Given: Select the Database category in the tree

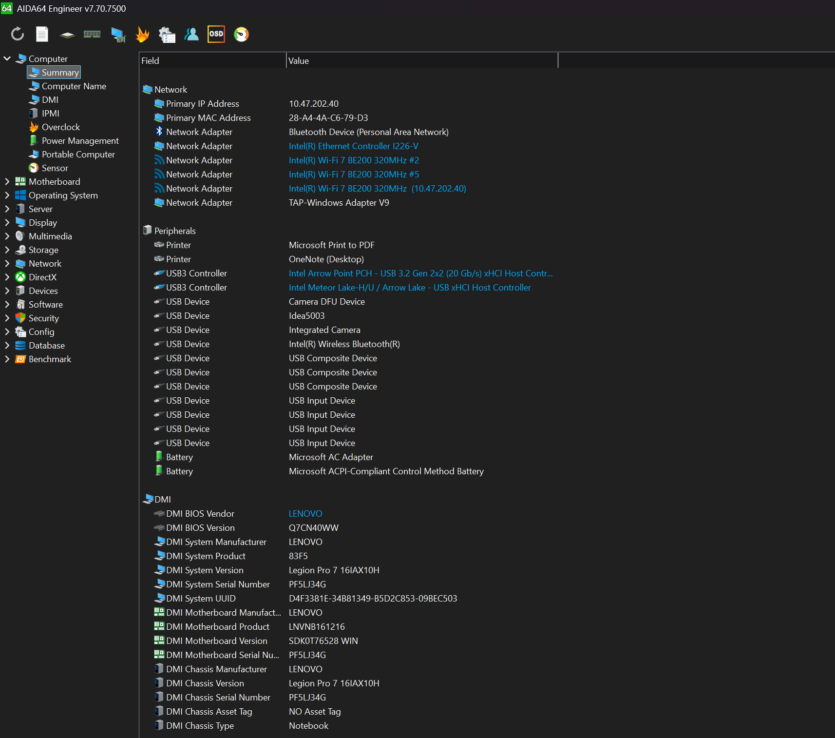Looking at the screenshot, I should (x=38, y=346).
